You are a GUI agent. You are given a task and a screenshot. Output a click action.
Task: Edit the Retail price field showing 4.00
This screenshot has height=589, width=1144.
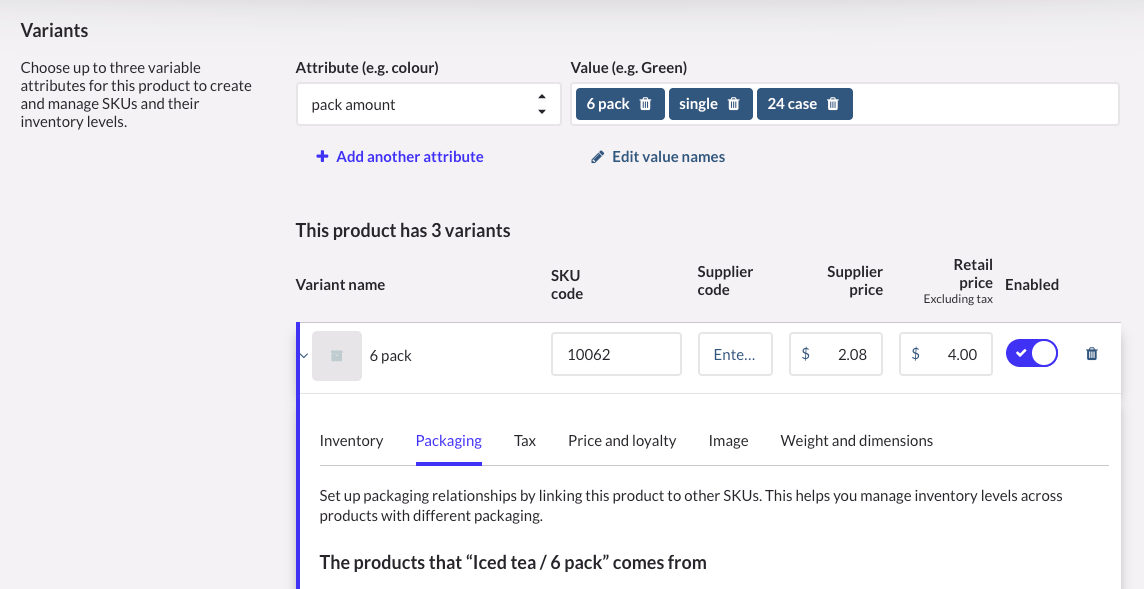tap(954, 354)
